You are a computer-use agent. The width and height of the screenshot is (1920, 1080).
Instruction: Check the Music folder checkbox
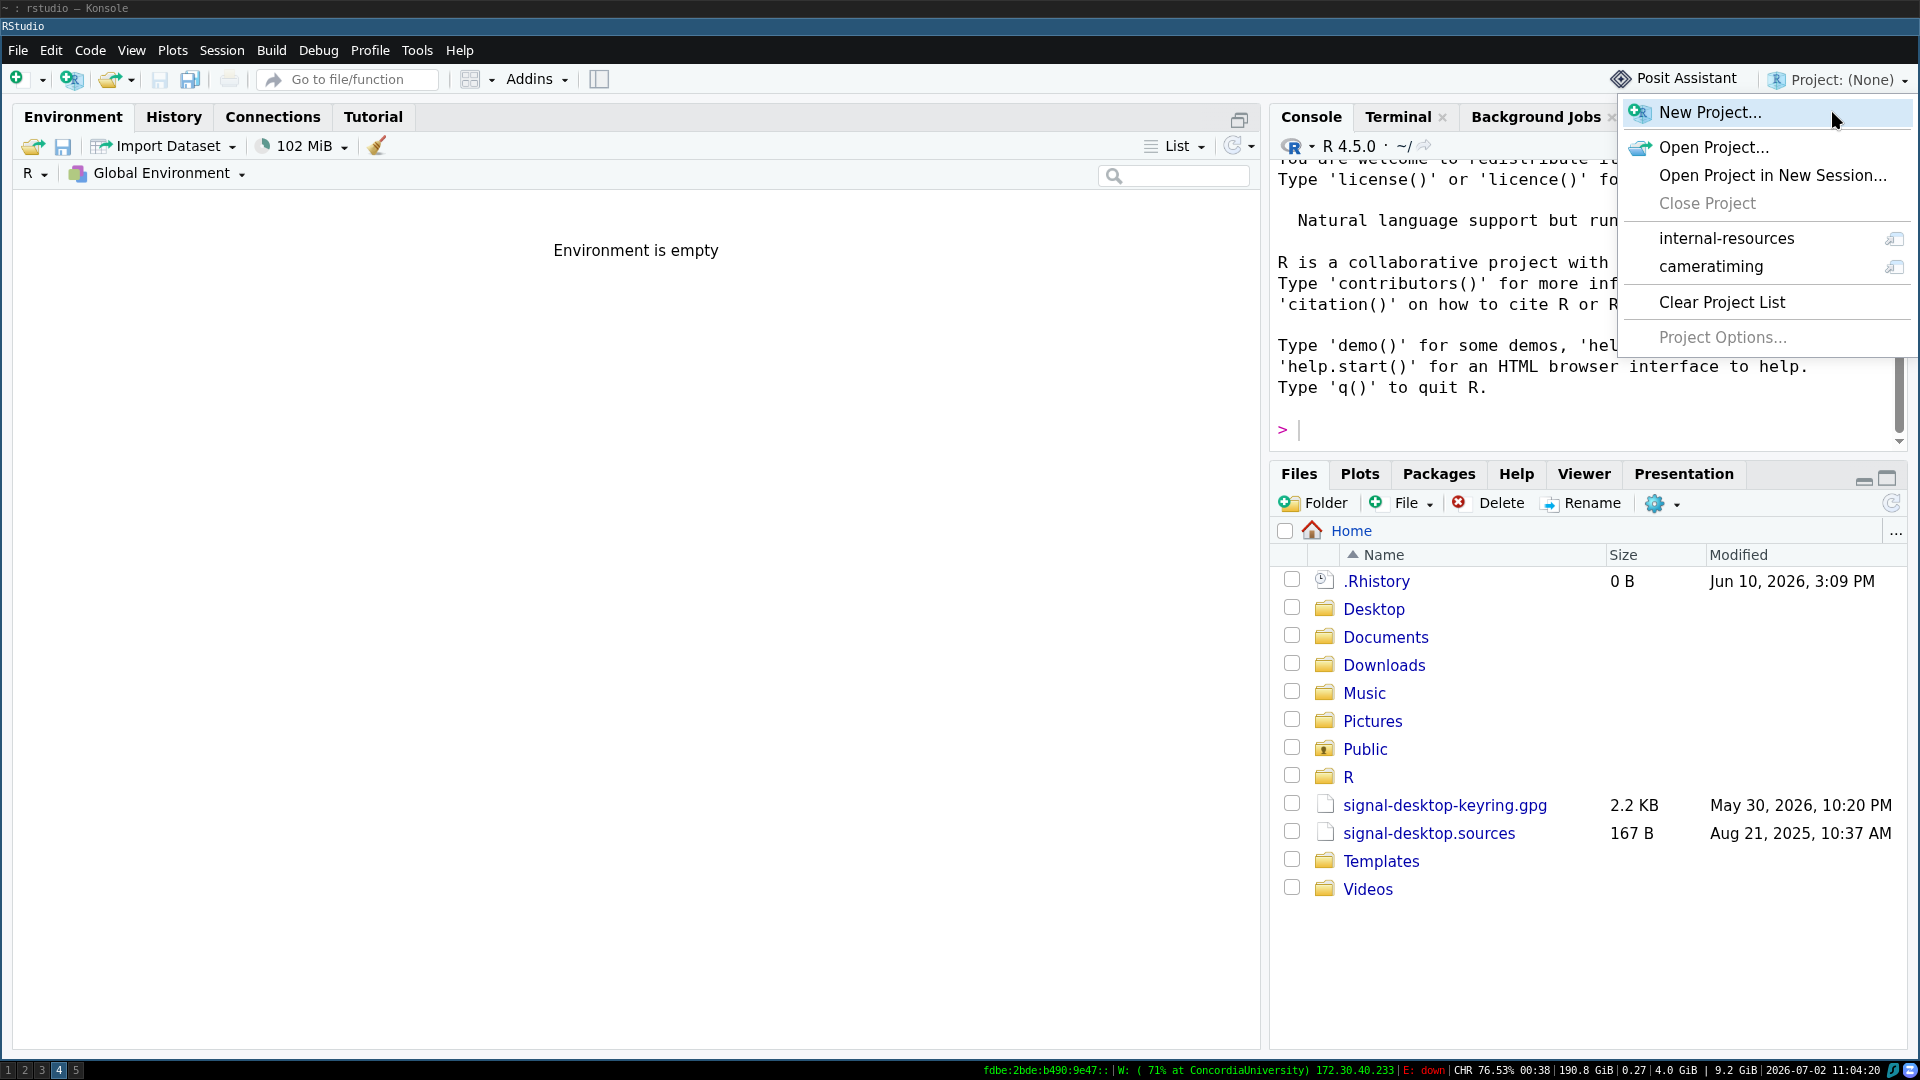(x=1292, y=692)
